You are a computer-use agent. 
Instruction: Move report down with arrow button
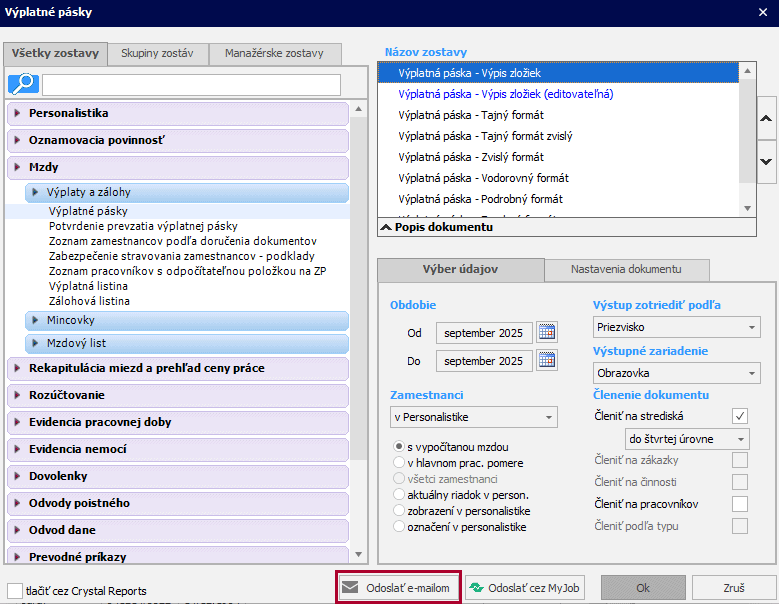[766, 160]
